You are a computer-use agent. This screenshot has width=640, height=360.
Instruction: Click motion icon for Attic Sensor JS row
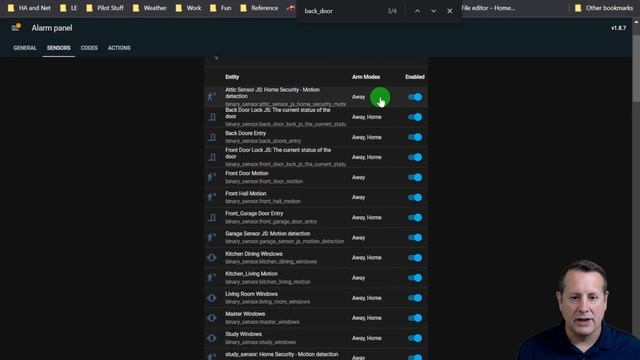pos(212,97)
